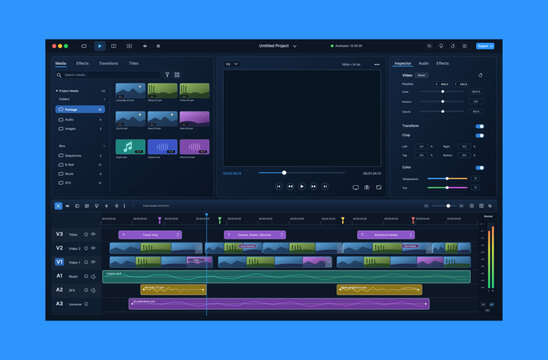
Task: Expand the Bins section in media sidebar
Action: pos(104,146)
